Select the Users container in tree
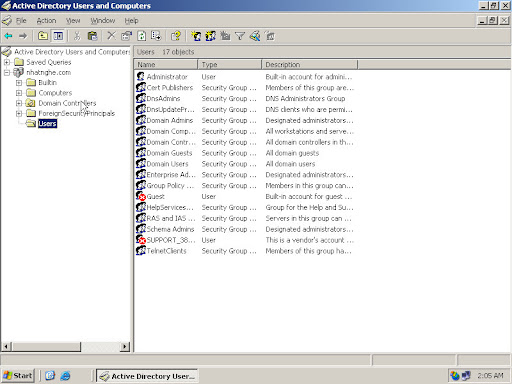This screenshot has height=384, width=512. [47, 124]
